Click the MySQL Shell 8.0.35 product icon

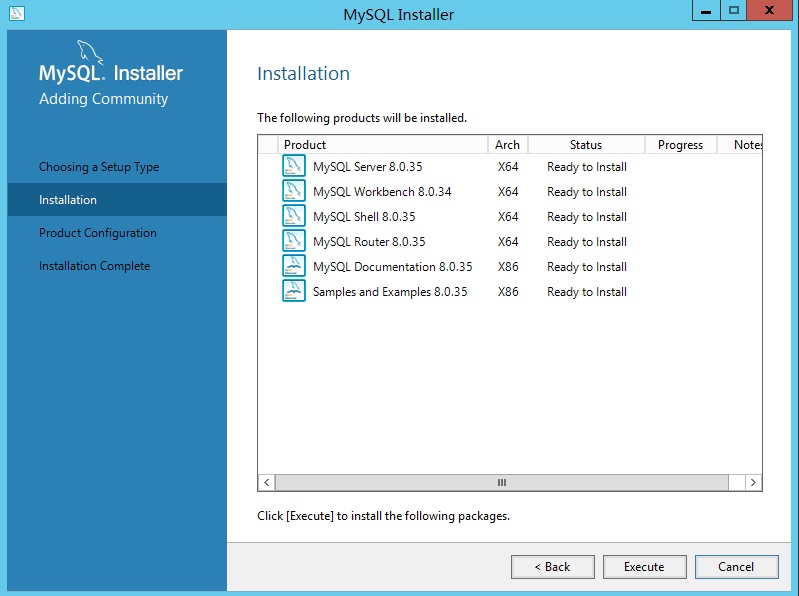tap(294, 216)
